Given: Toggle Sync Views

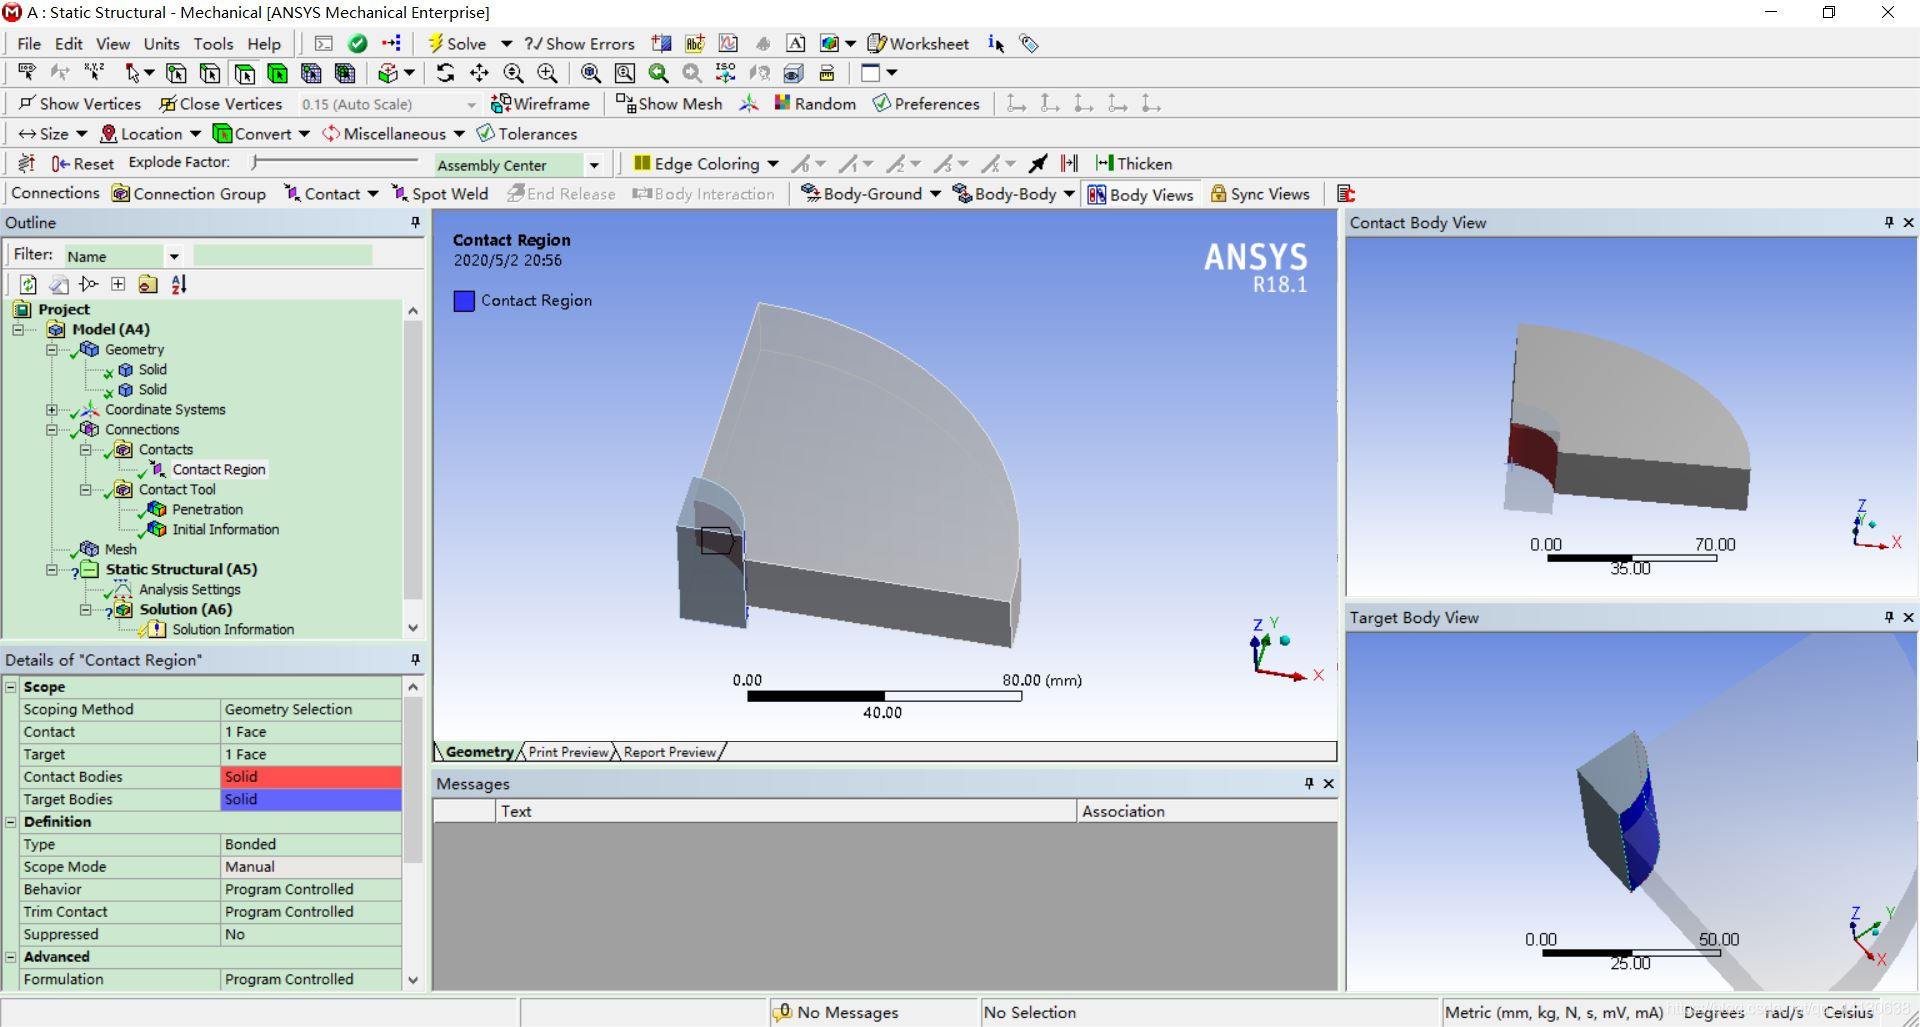Looking at the screenshot, I should tap(1260, 194).
